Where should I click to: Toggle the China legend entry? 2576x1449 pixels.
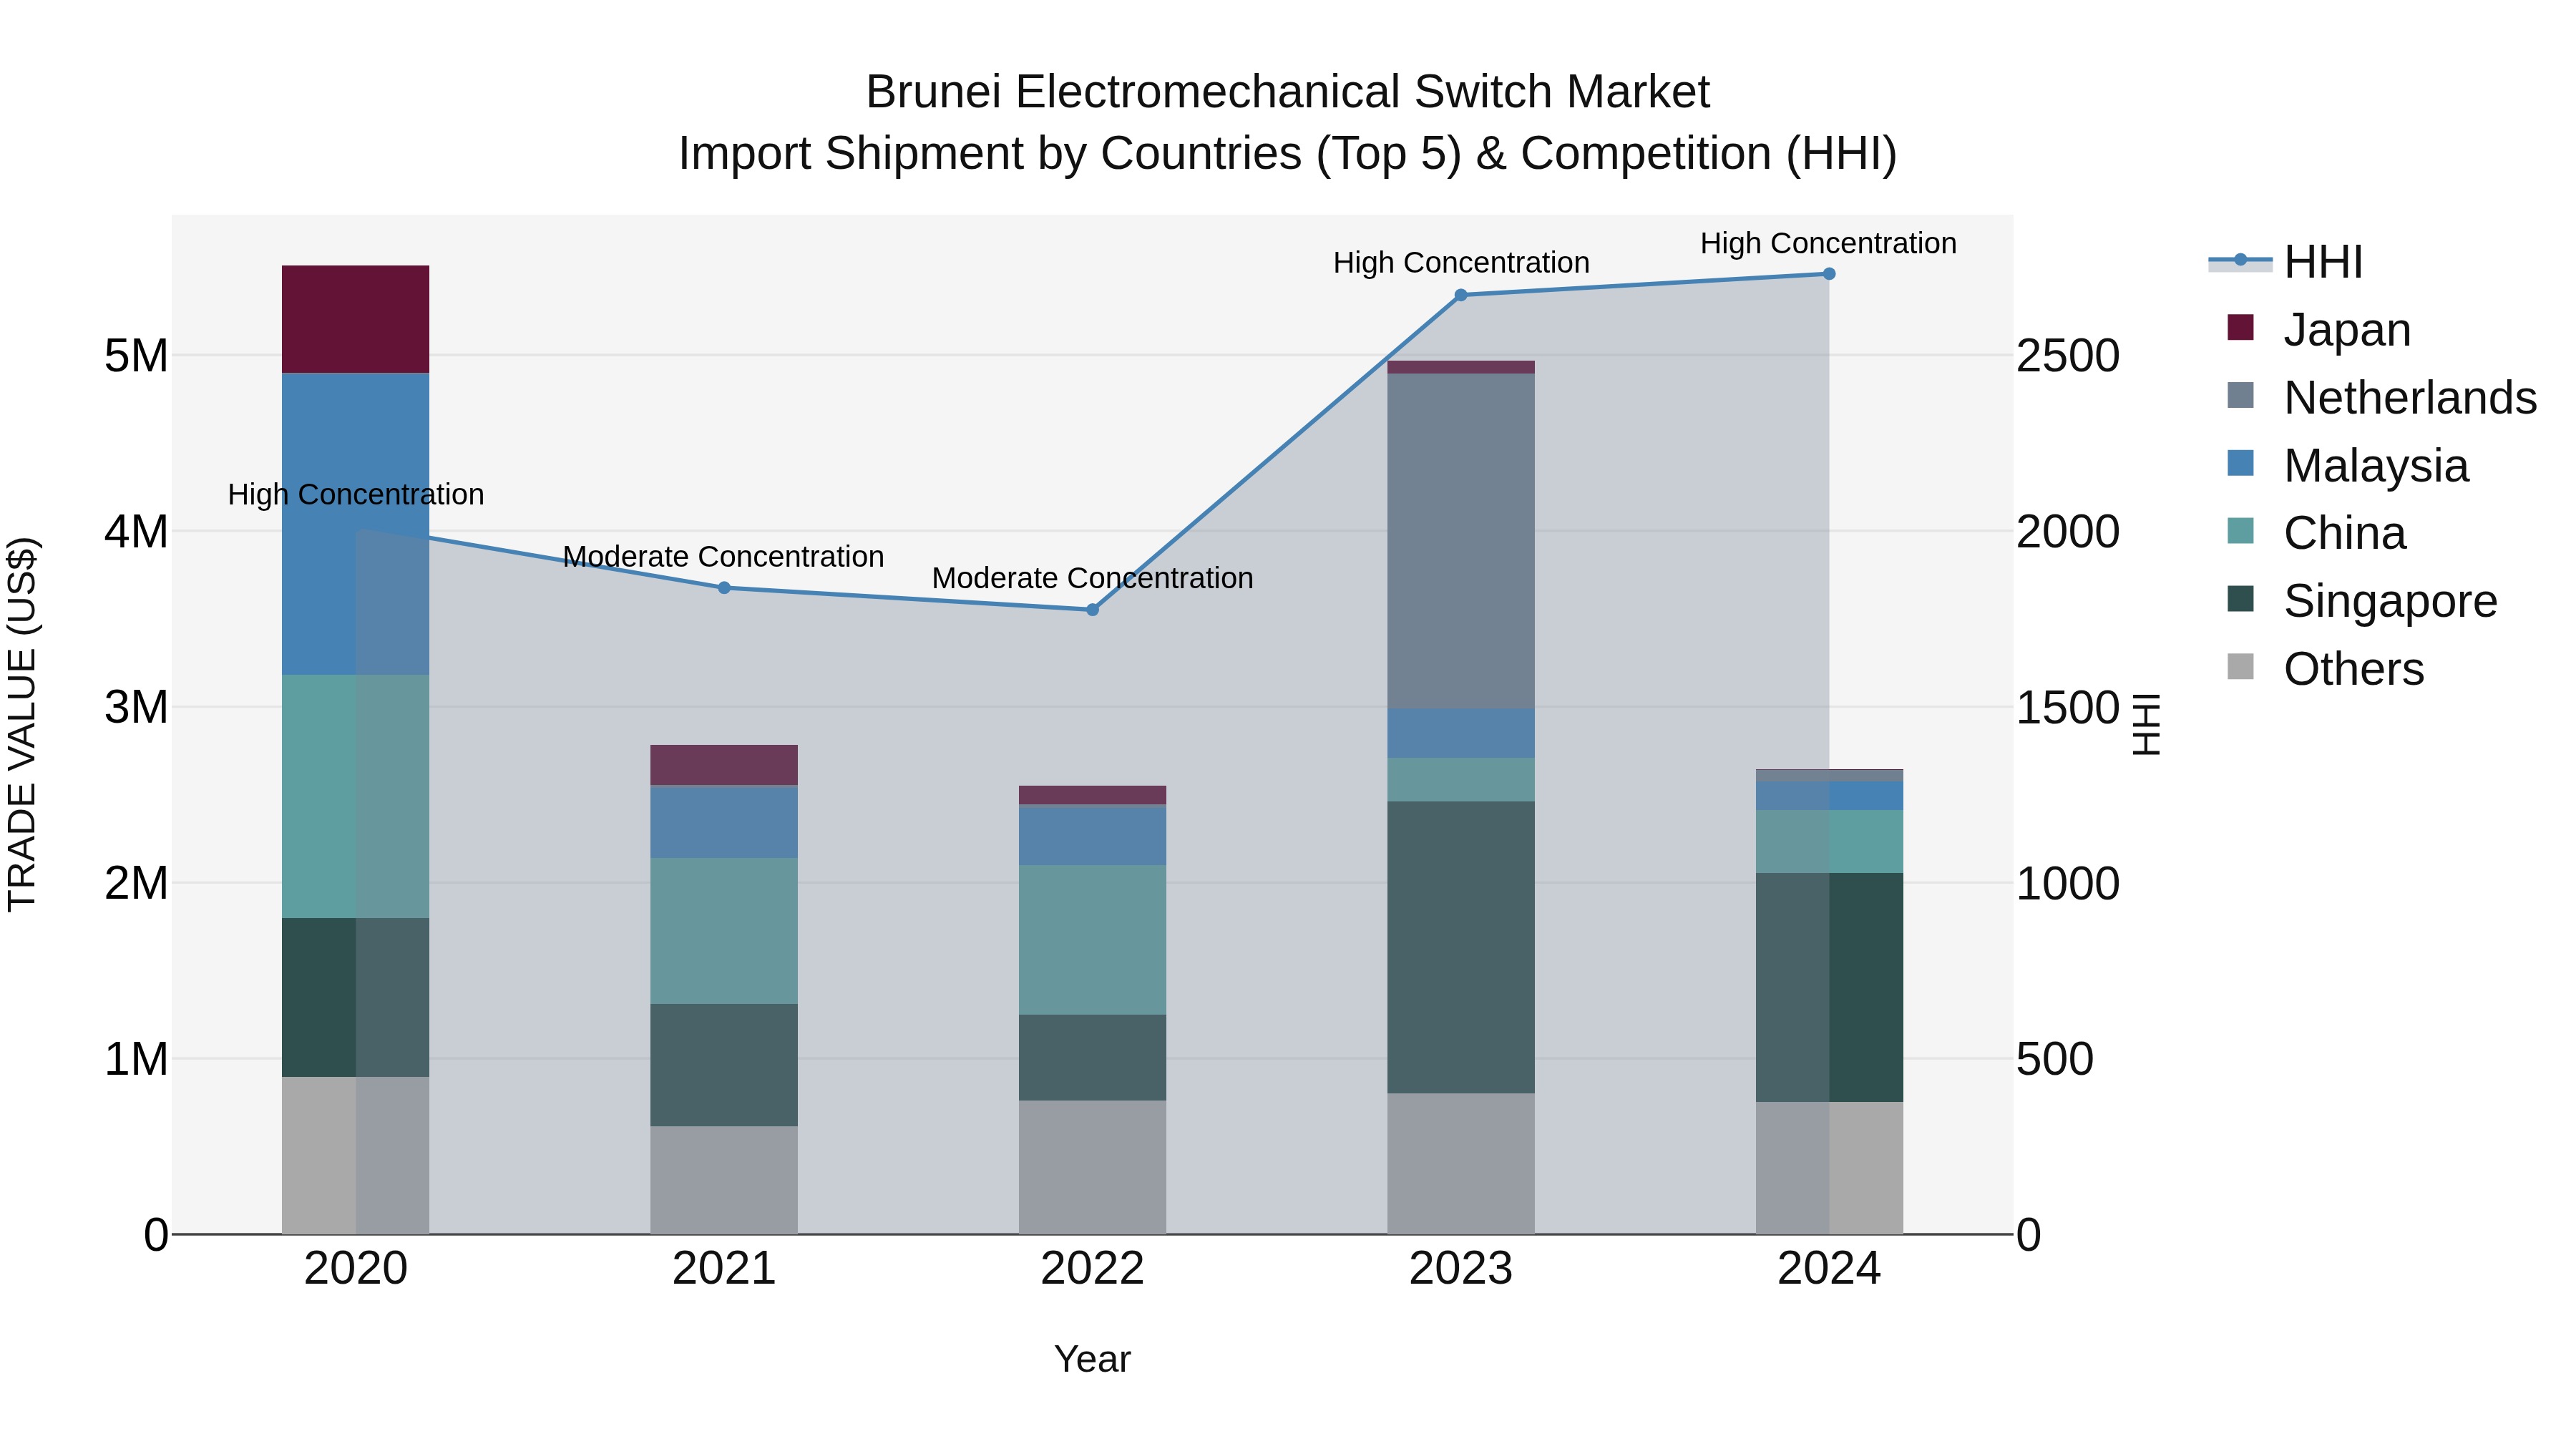(x=2316, y=533)
